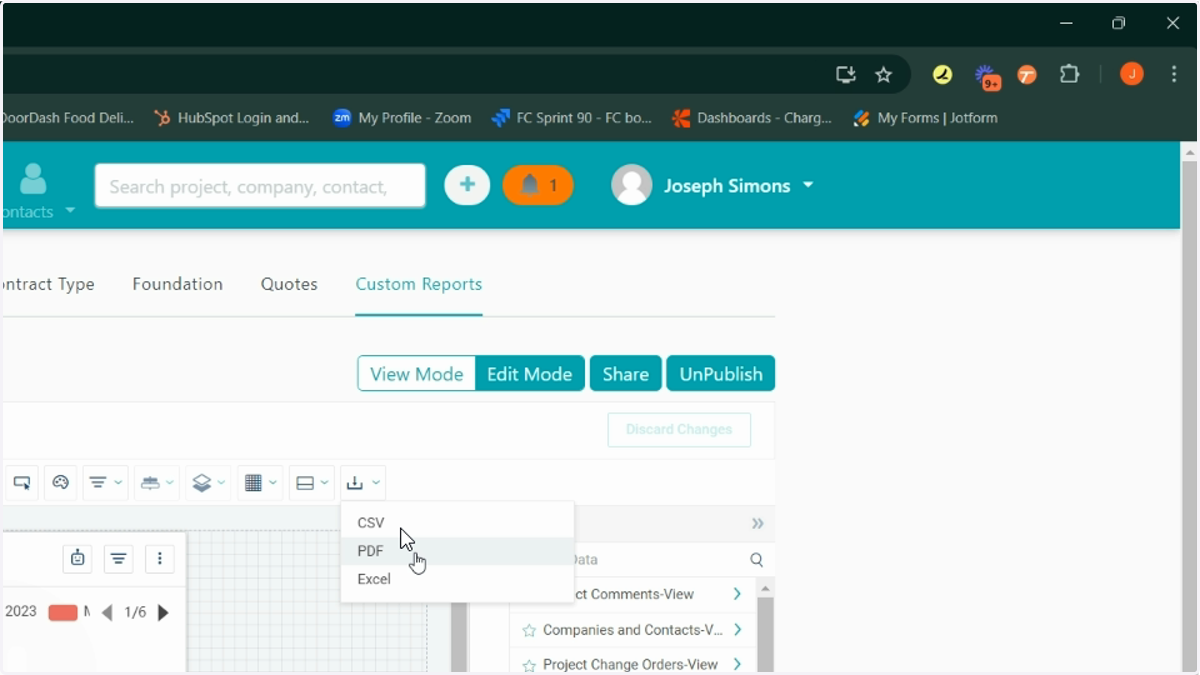The image size is (1200, 675).
Task: Choose PDF from export menu
Action: tap(457, 551)
